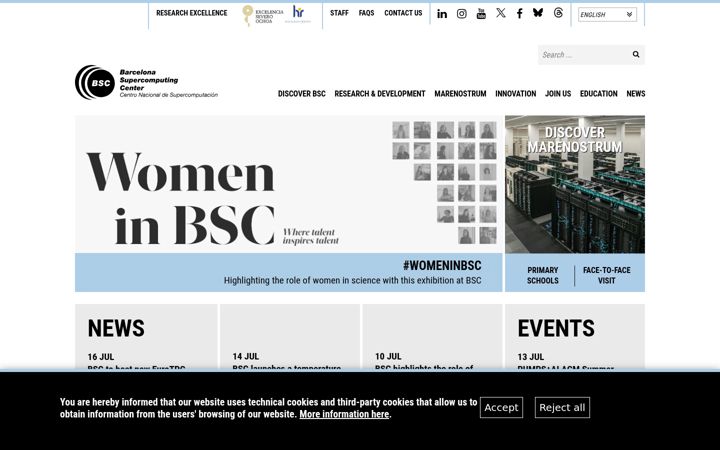Open the Women in BSC banner
The height and width of the screenshot is (450, 720).
coord(288,184)
